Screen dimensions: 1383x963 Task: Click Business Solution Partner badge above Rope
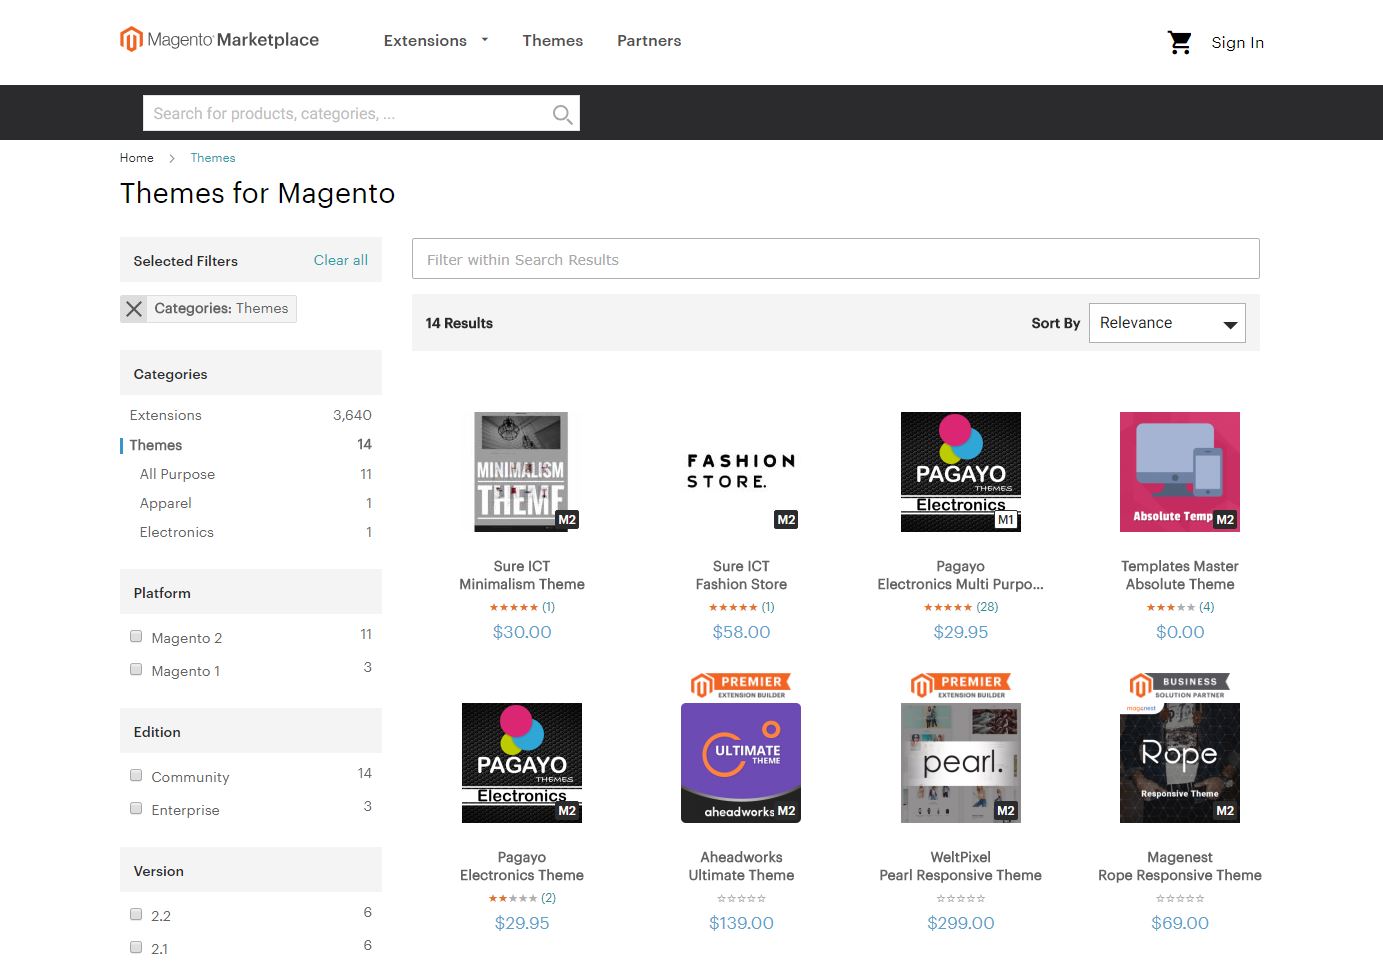coord(1180,686)
